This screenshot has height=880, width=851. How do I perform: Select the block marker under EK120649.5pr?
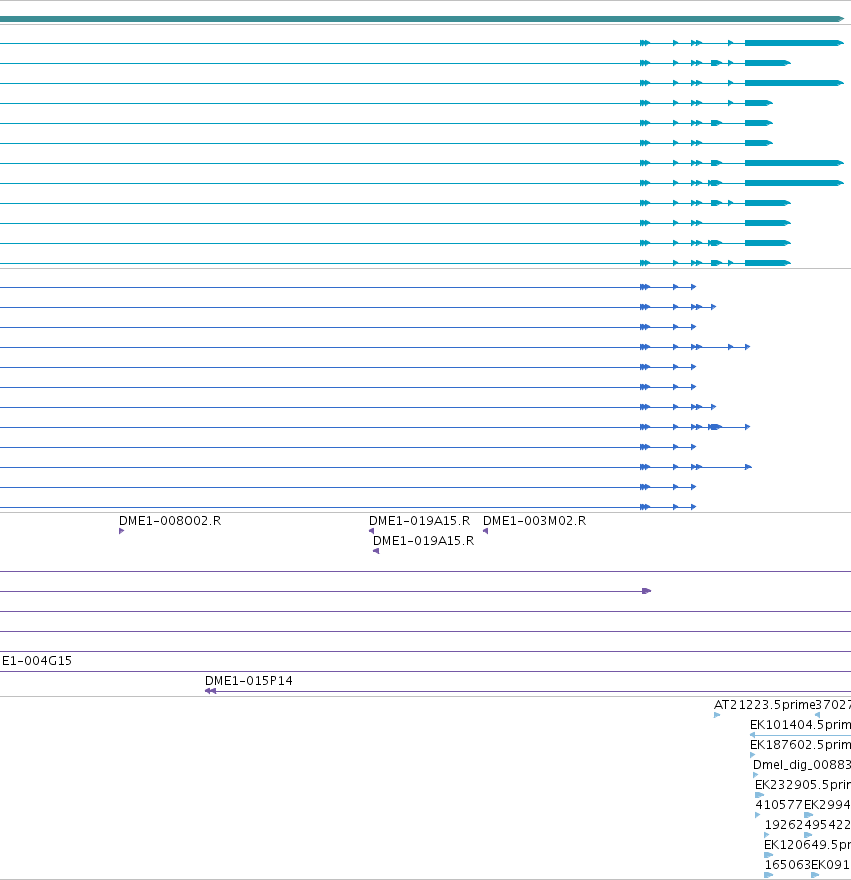[x=768, y=855]
